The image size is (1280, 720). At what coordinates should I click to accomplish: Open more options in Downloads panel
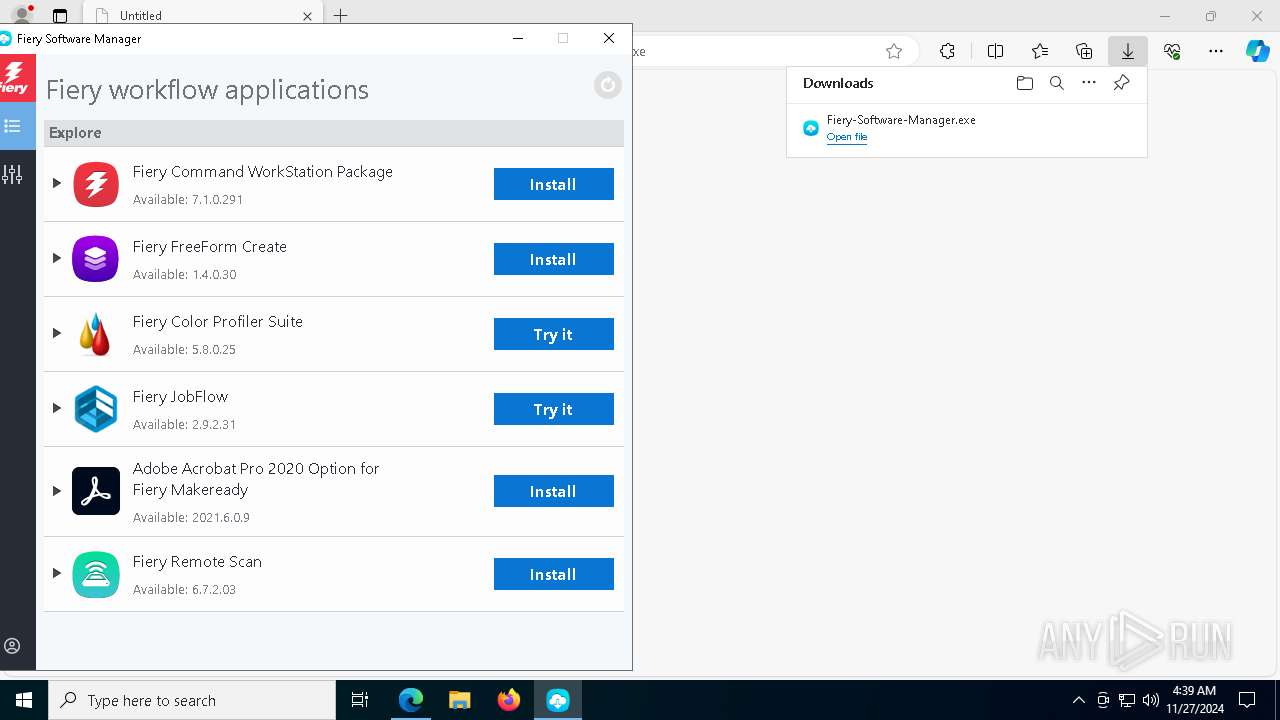click(1089, 83)
